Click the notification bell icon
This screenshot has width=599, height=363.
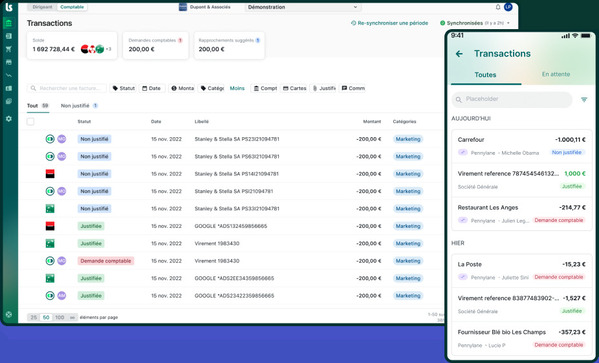pos(498,7)
